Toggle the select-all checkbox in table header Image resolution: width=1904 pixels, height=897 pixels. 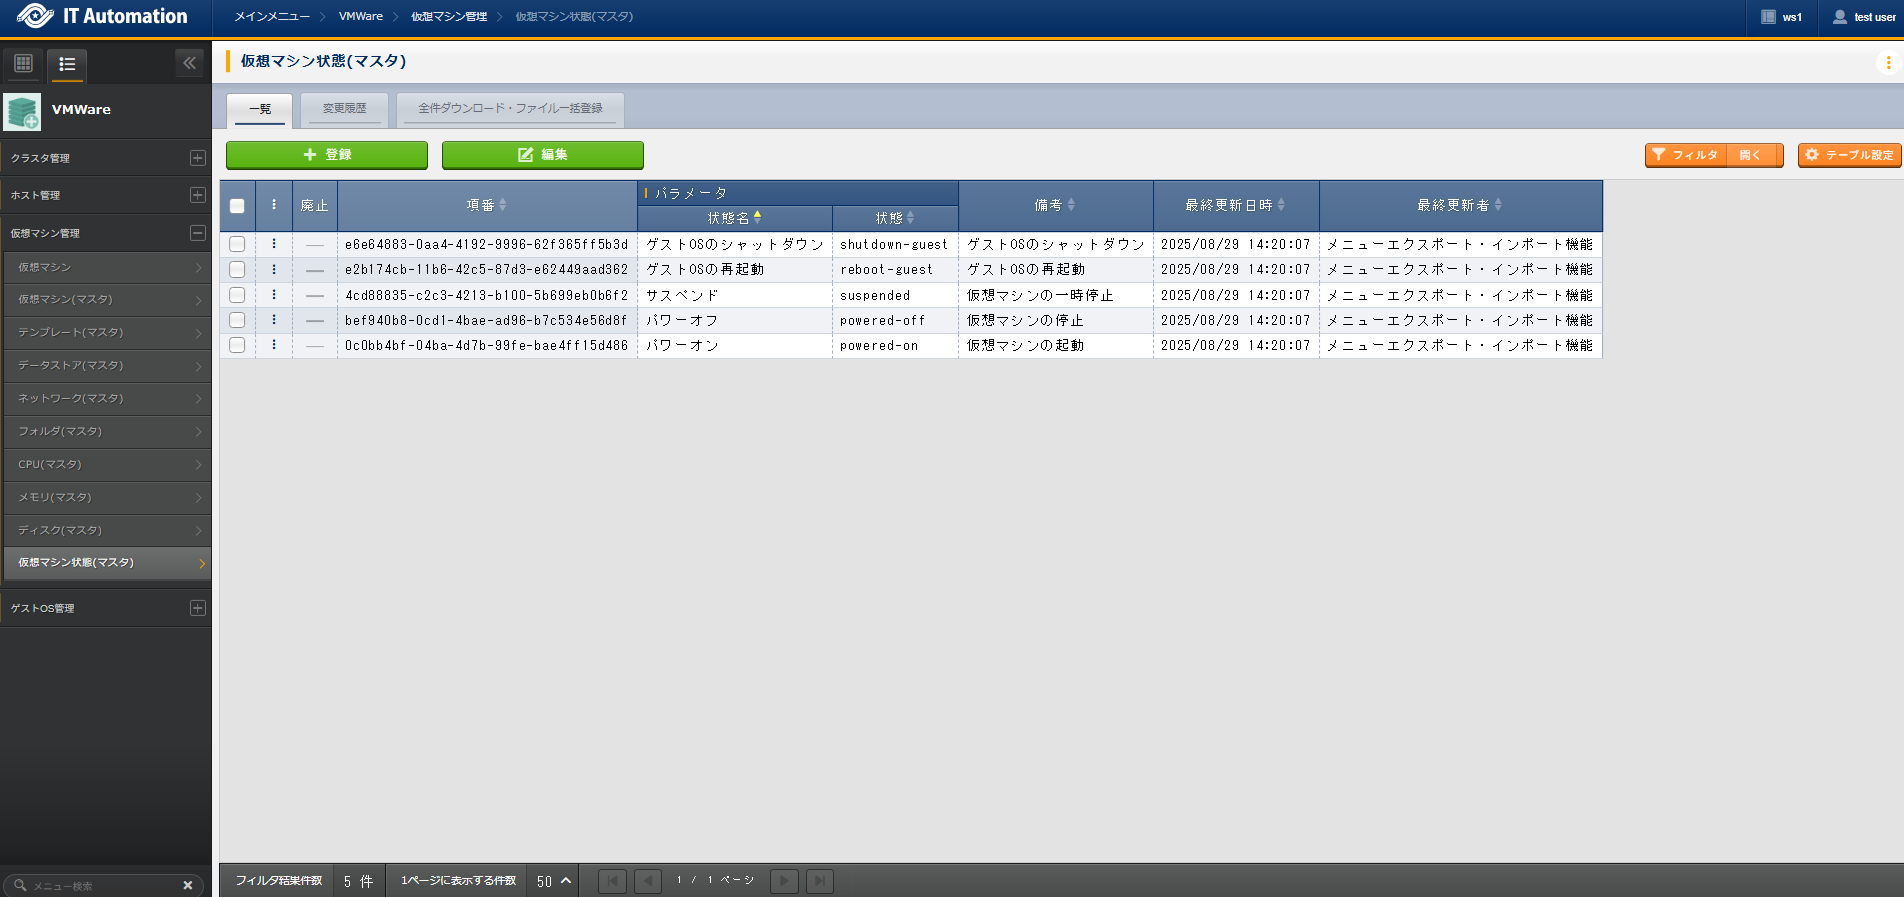237,206
